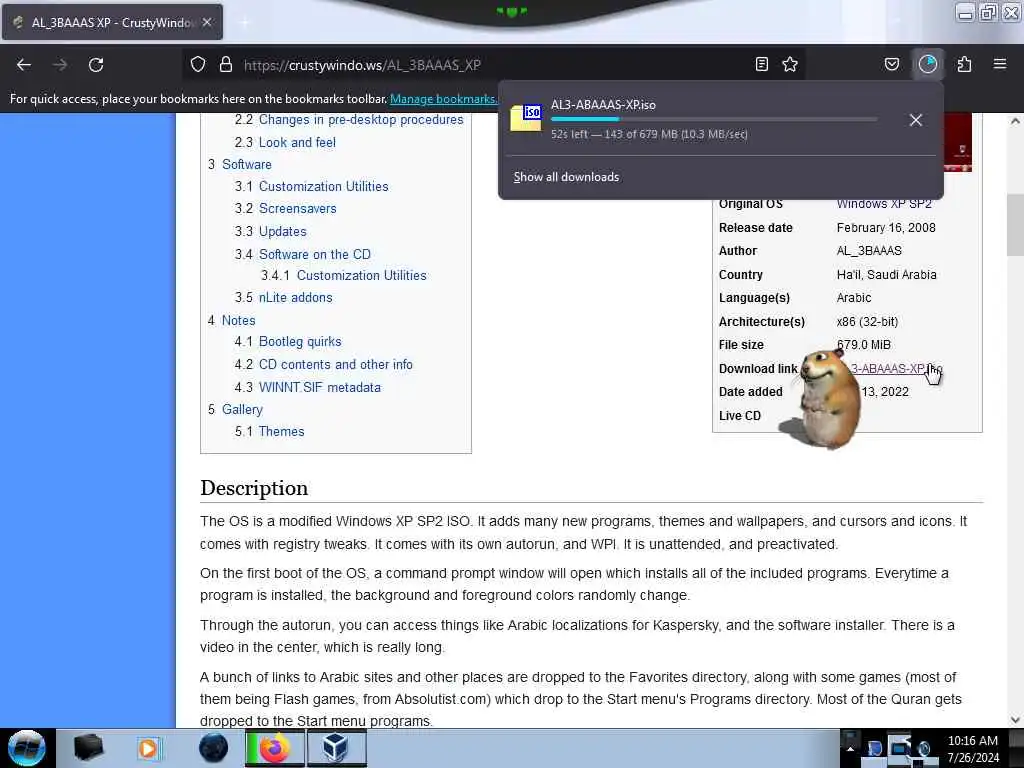Cancel the AL3-ABAAAS-XP.iso download
The height and width of the screenshot is (768, 1024).
coord(916,120)
